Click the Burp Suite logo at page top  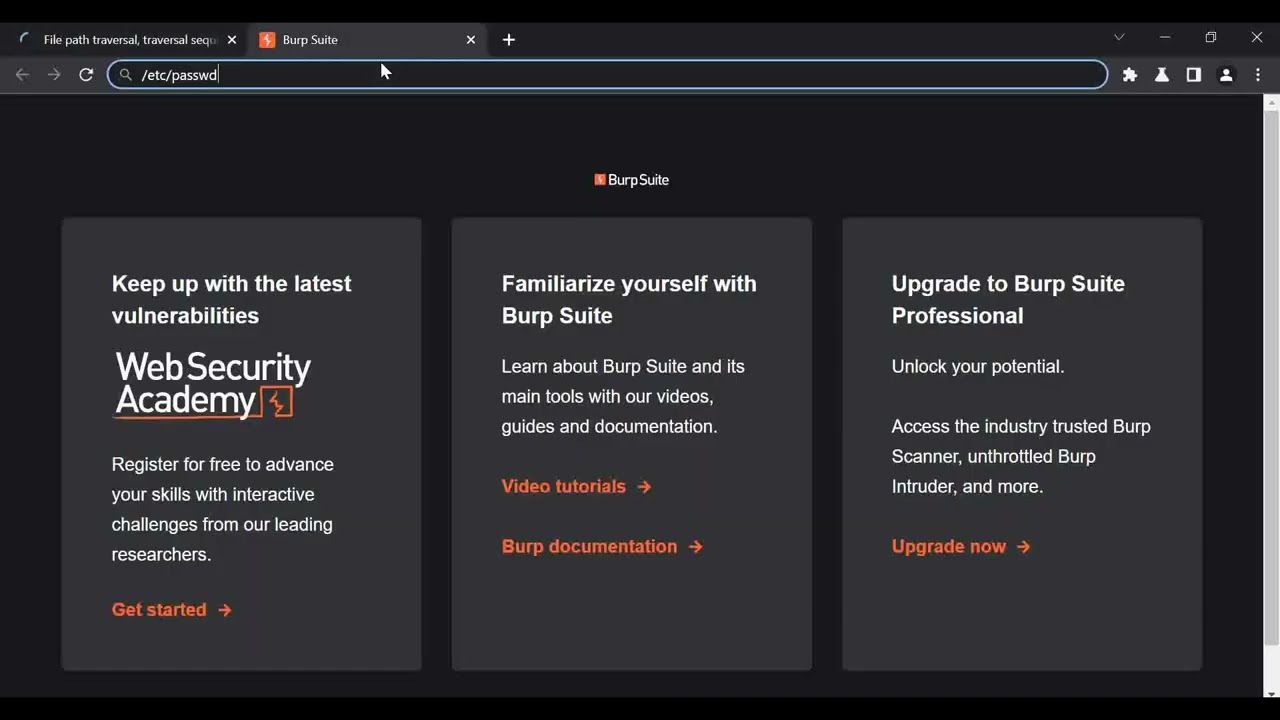tap(632, 180)
